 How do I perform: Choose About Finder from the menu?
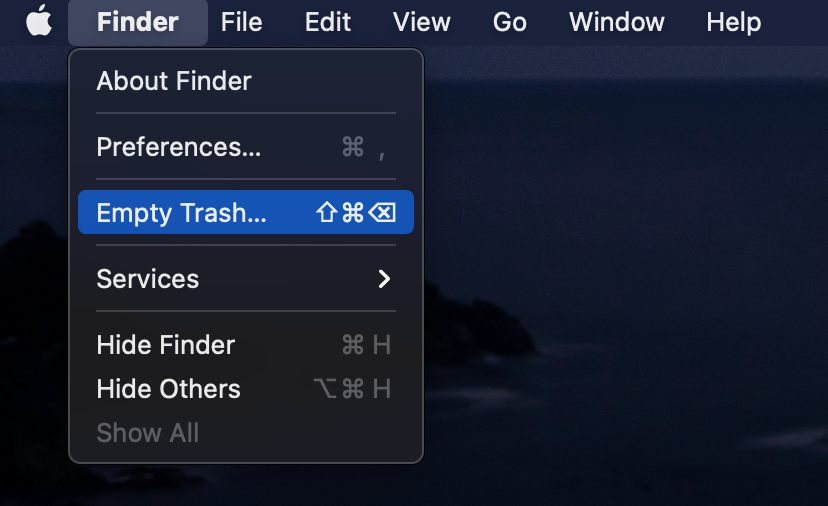[174, 81]
